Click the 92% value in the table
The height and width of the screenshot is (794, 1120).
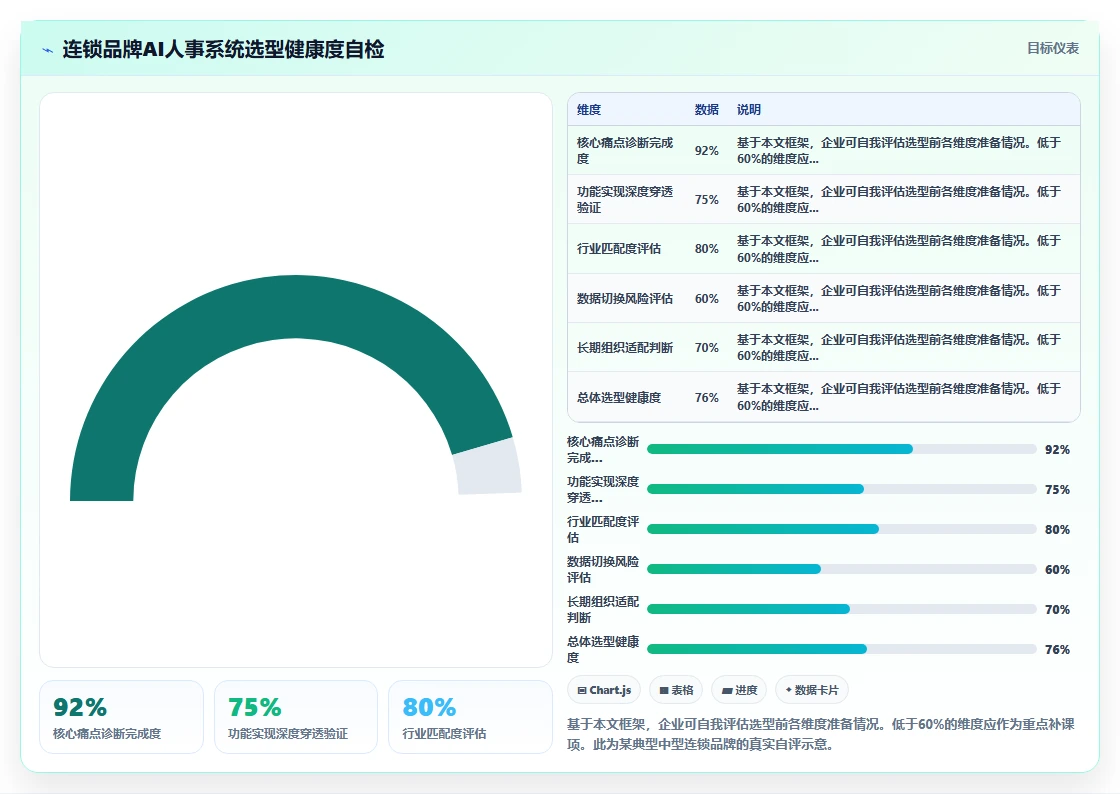coord(706,151)
